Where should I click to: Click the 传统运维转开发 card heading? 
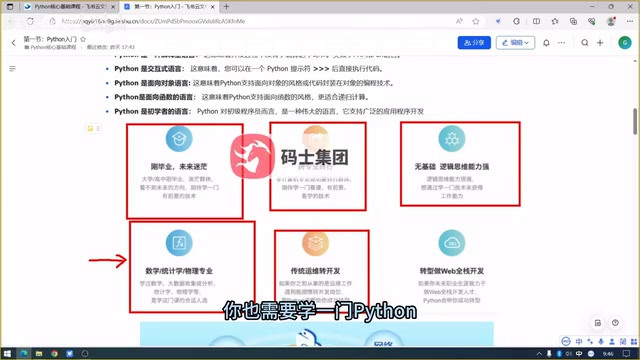315,271
